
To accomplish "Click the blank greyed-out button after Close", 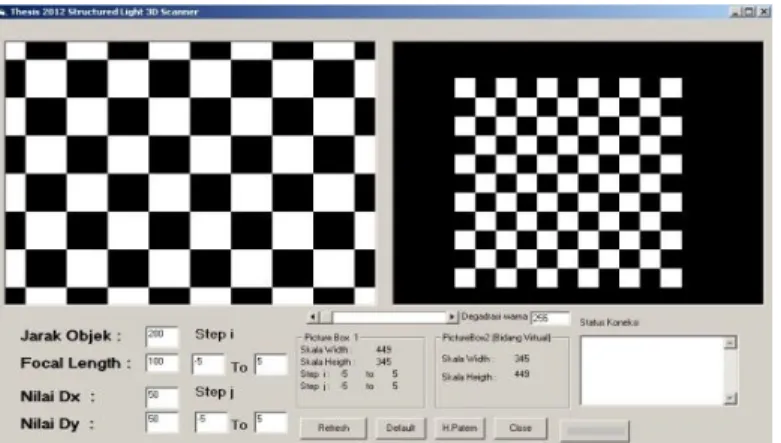I will tap(595, 431).
